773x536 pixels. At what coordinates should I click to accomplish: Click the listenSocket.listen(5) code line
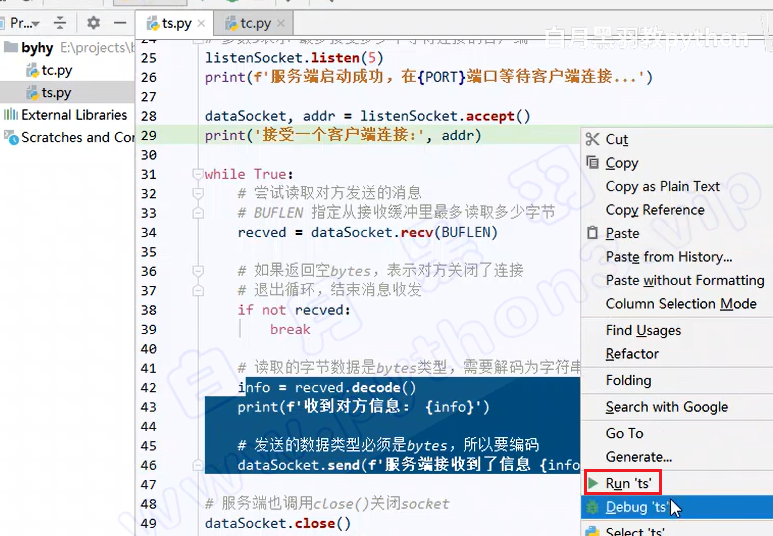pos(294,58)
